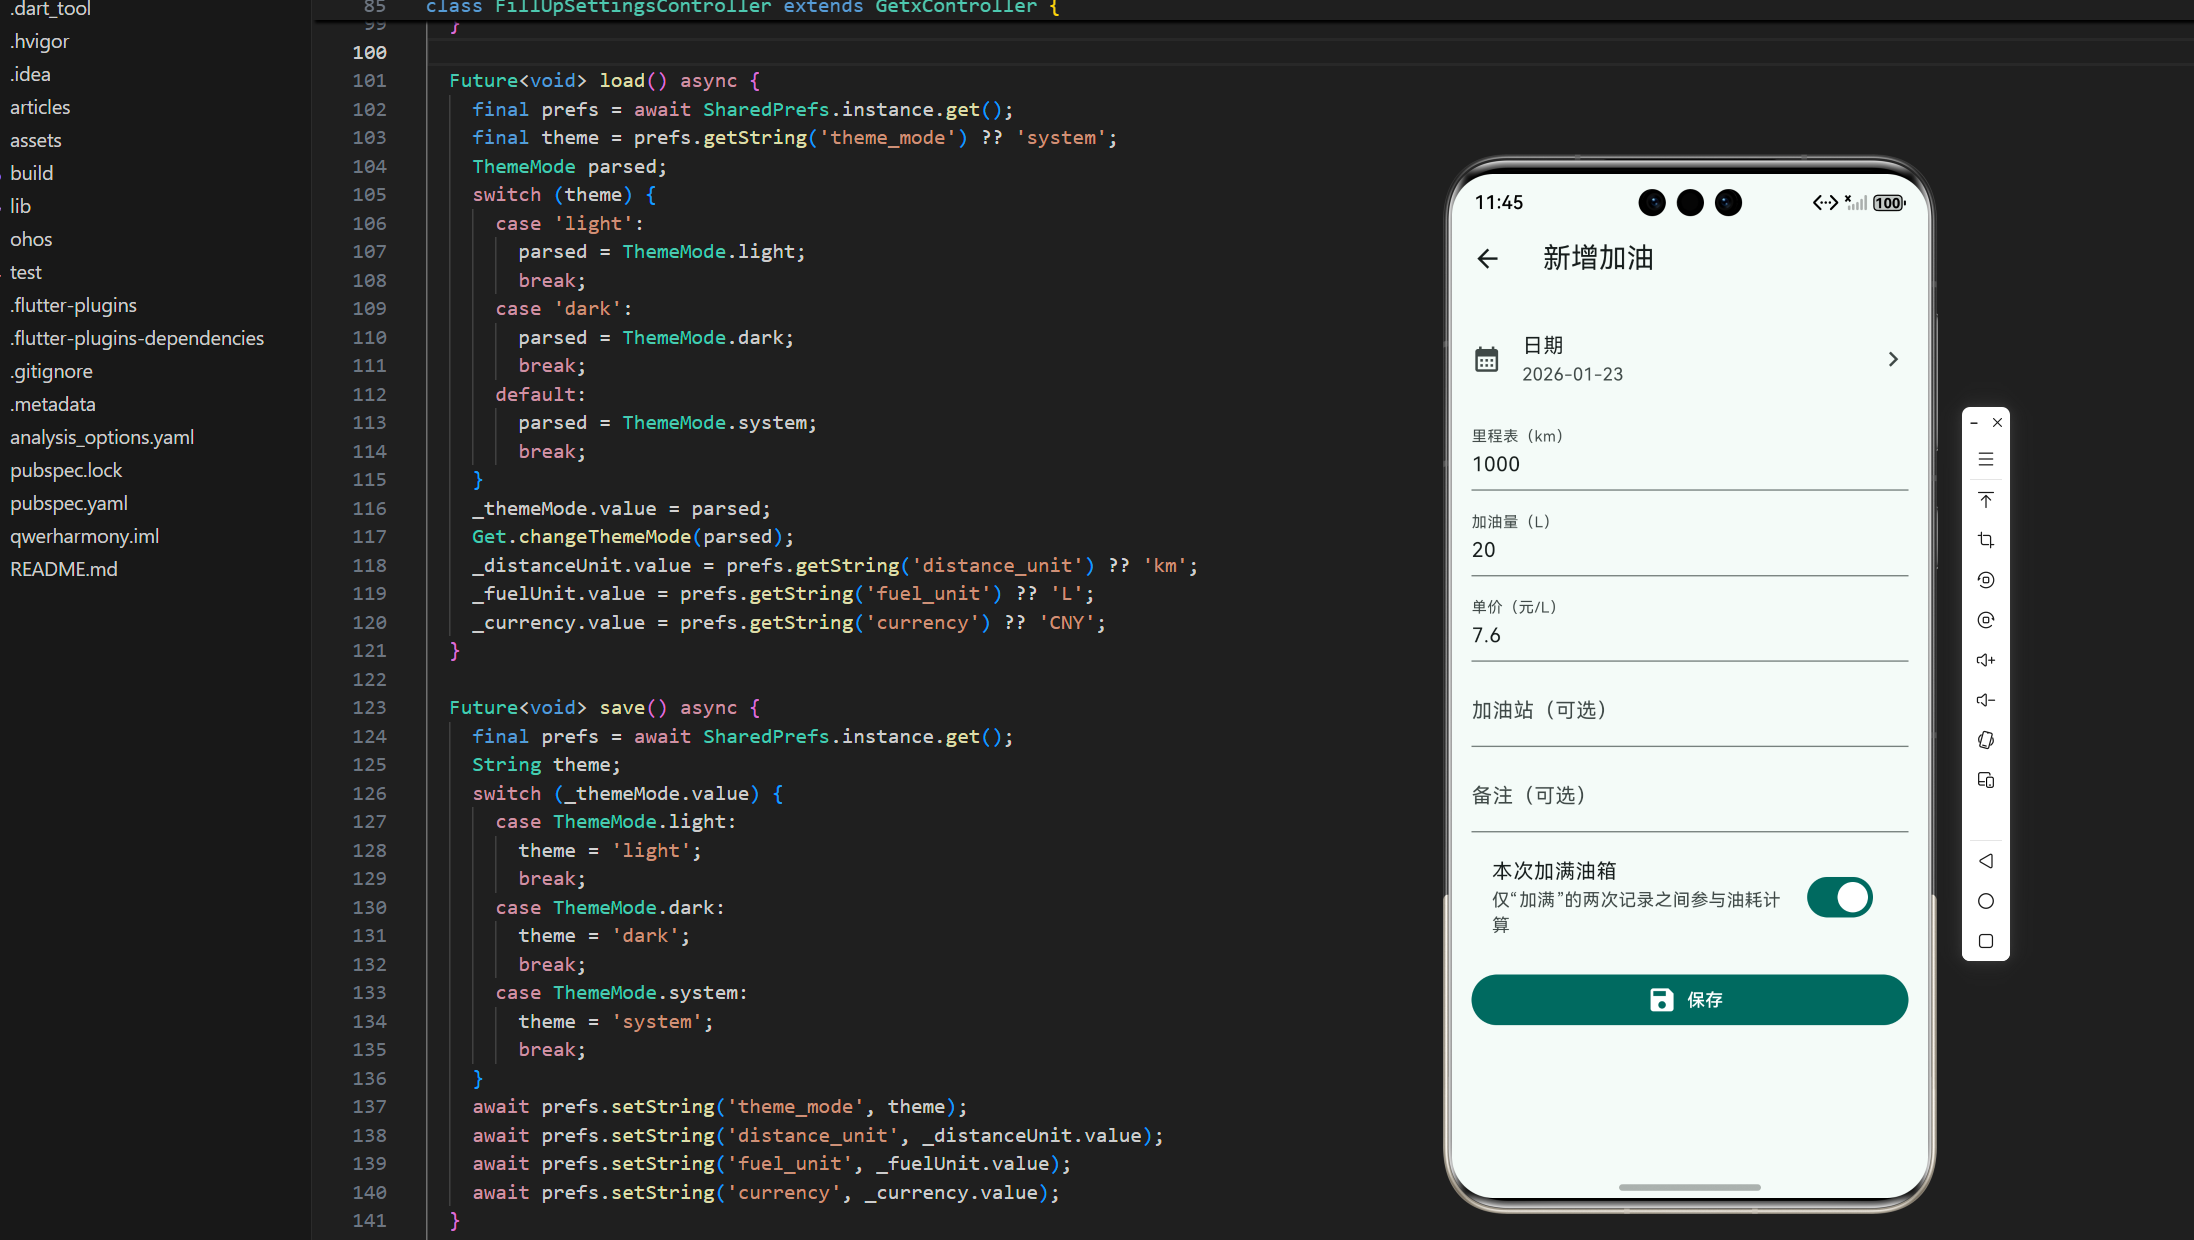2194x1240 pixels.
Task: Click the shake device icon
Action: [1986, 740]
